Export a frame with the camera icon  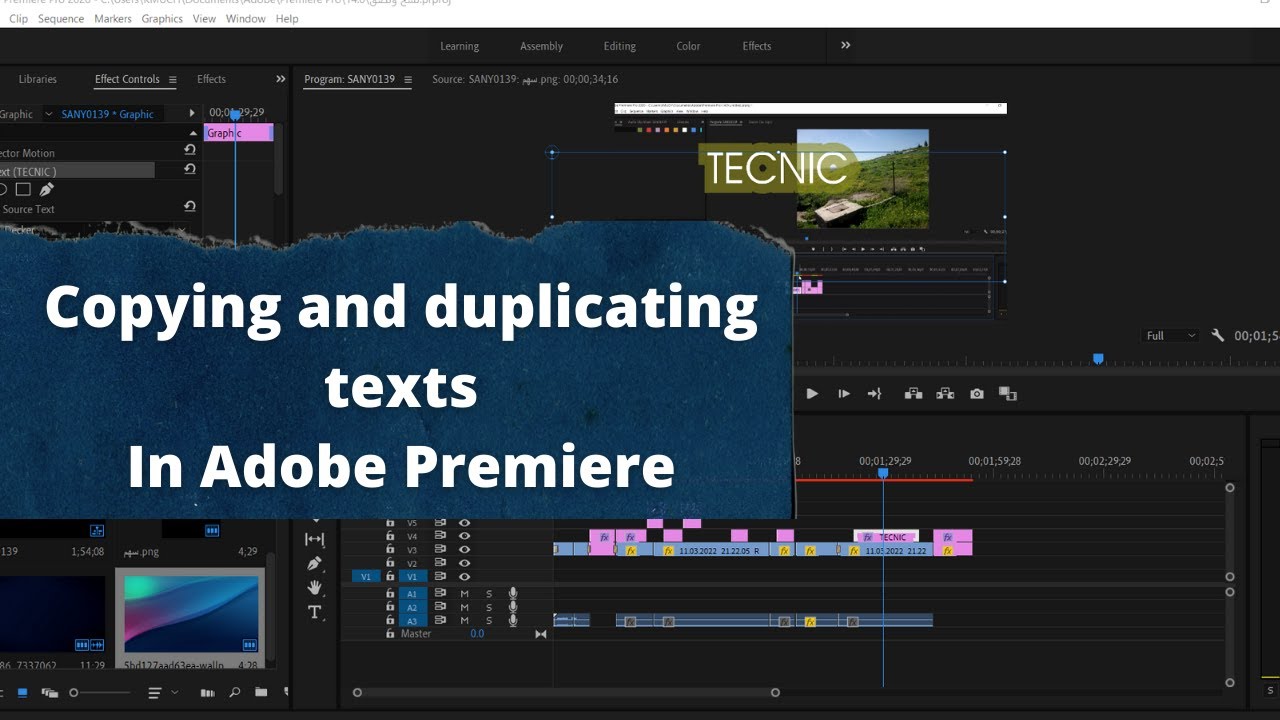pyautogui.click(x=977, y=394)
